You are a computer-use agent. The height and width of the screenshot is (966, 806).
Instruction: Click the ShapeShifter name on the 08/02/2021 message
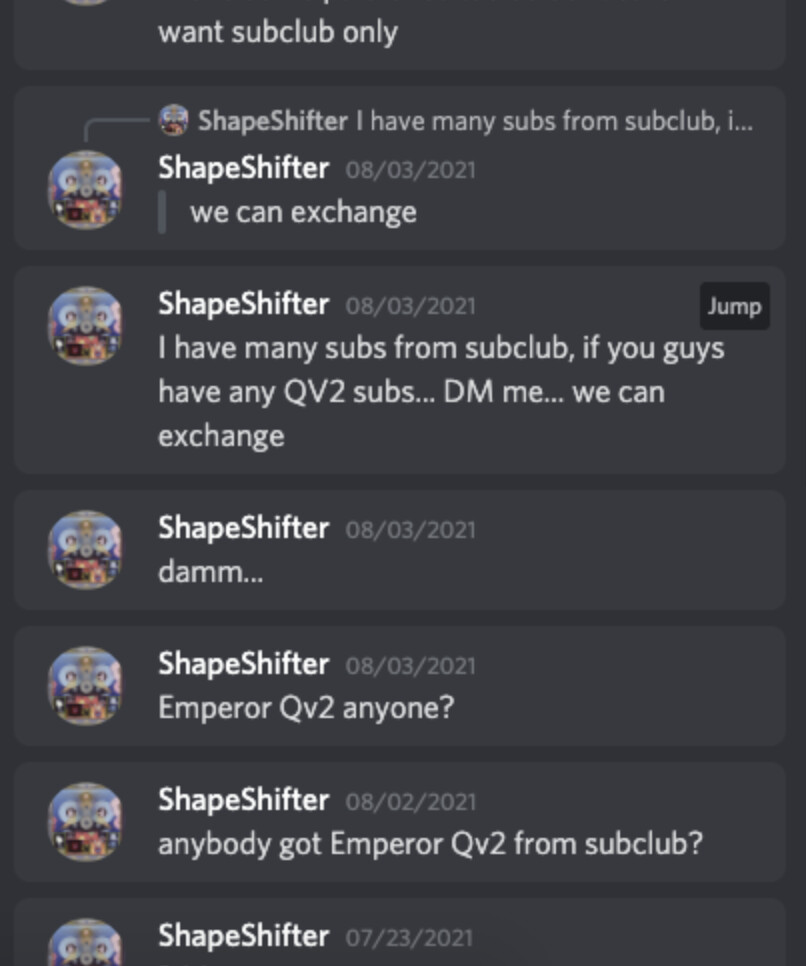point(243,800)
